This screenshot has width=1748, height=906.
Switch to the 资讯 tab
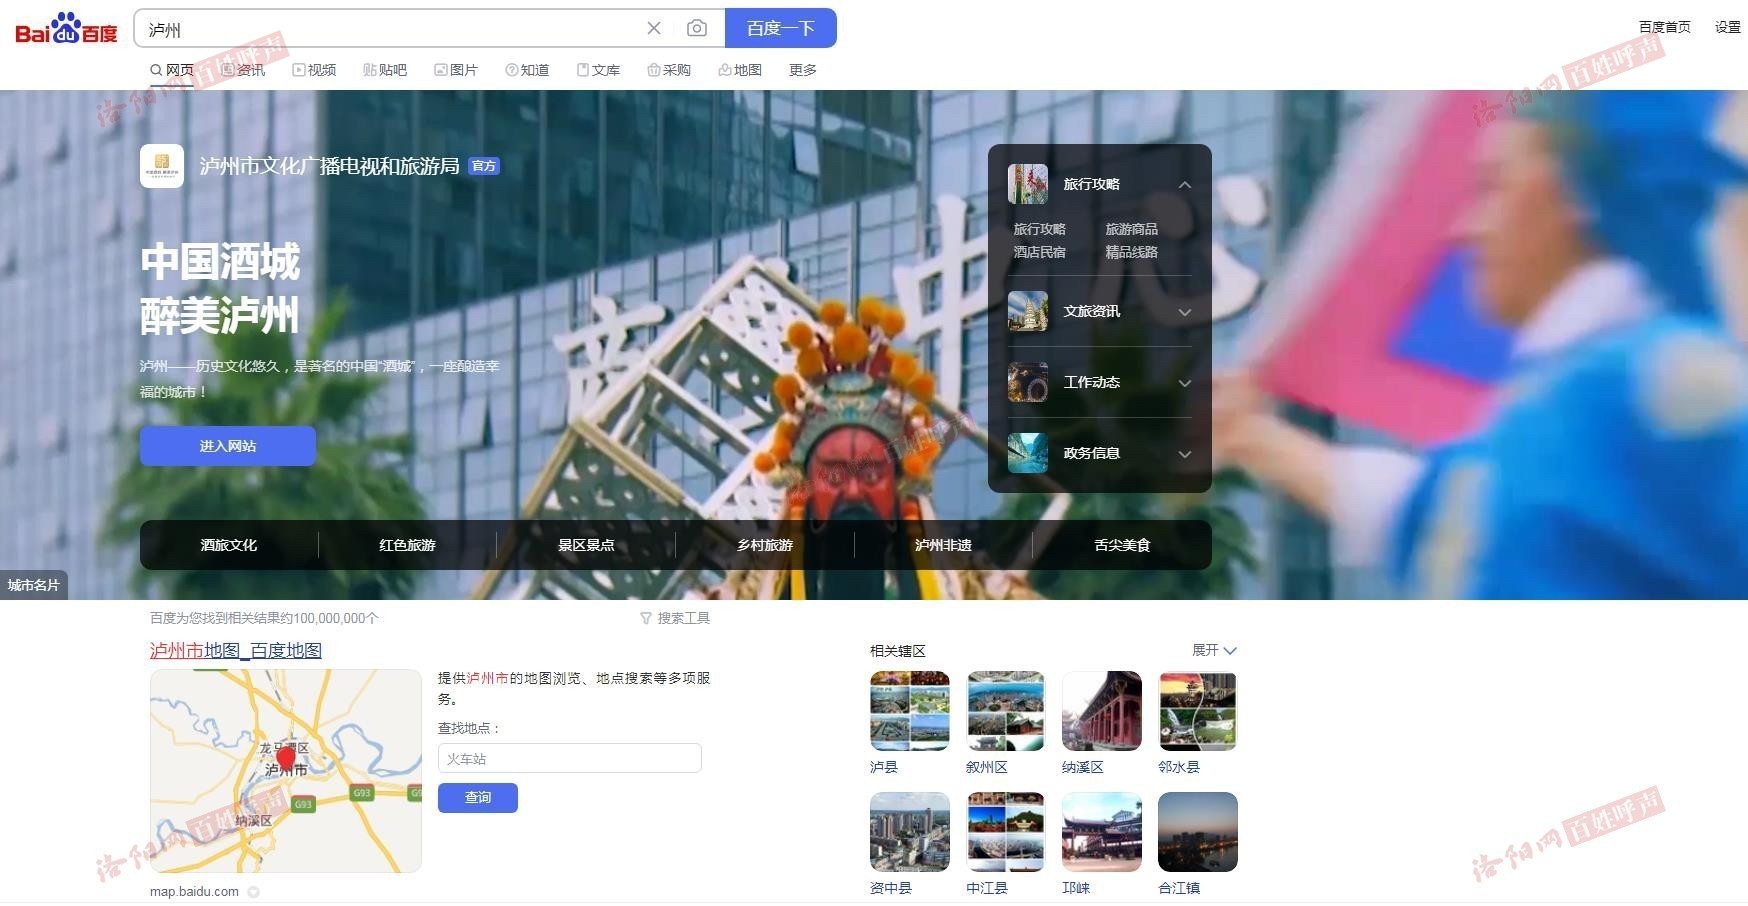243,70
